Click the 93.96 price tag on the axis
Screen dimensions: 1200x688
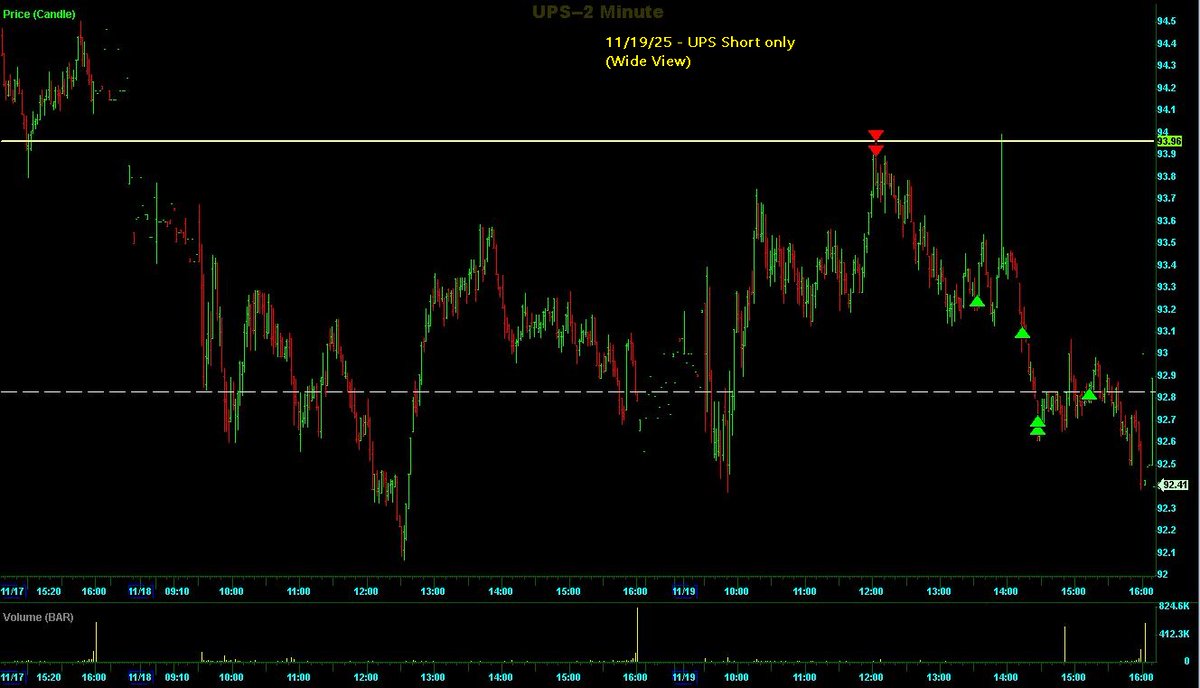coord(1170,142)
